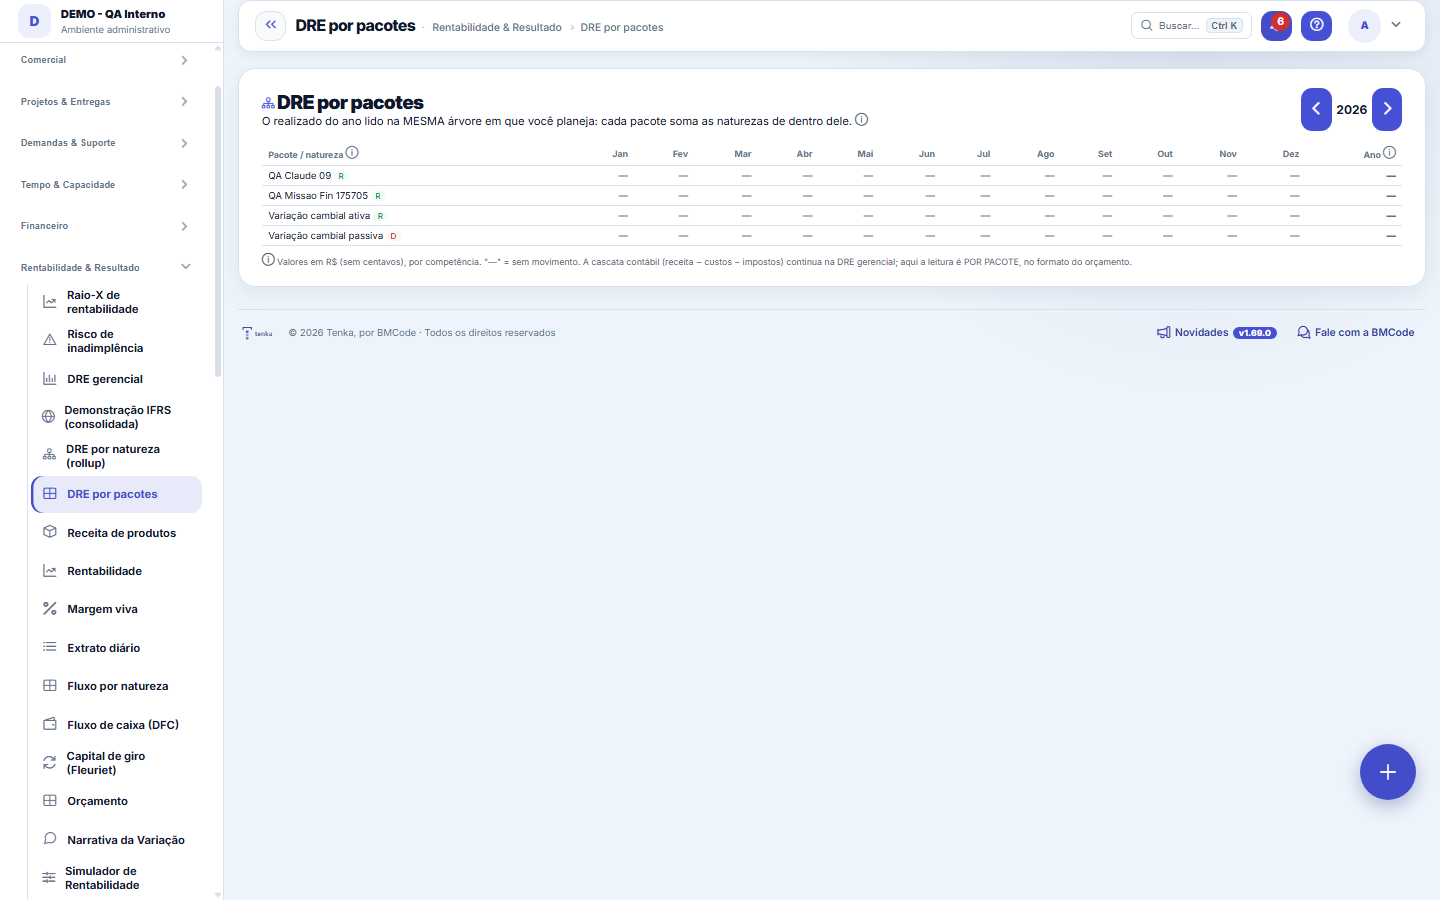Click the info icon beside the page description
The width and height of the screenshot is (1440, 900).
click(861, 120)
